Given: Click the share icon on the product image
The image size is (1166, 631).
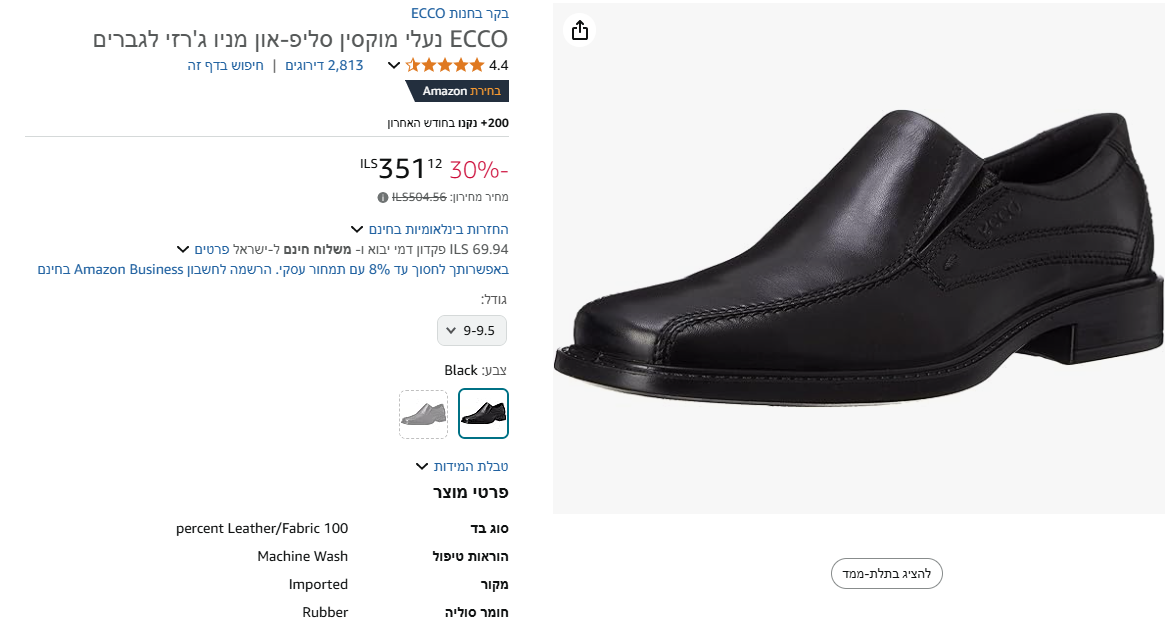Looking at the screenshot, I should pyautogui.click(x=579, y=30).
